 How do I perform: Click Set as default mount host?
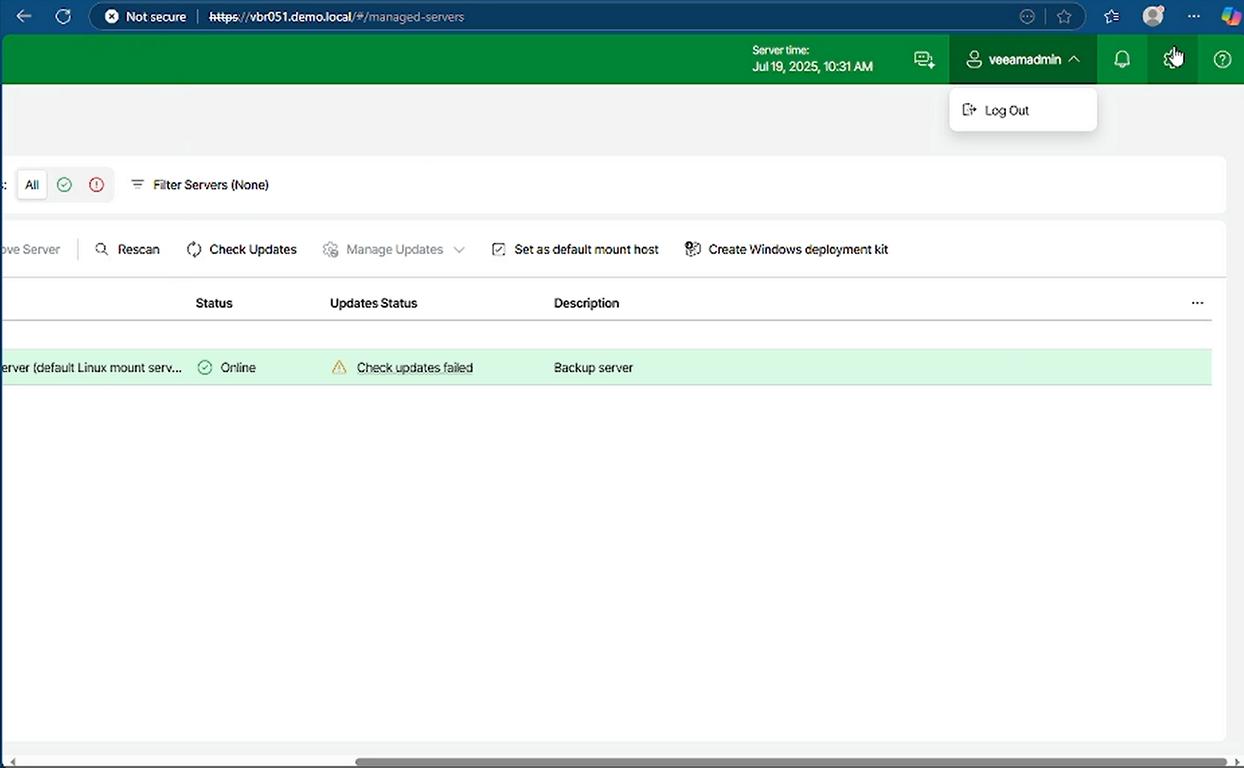click(575, 249)
